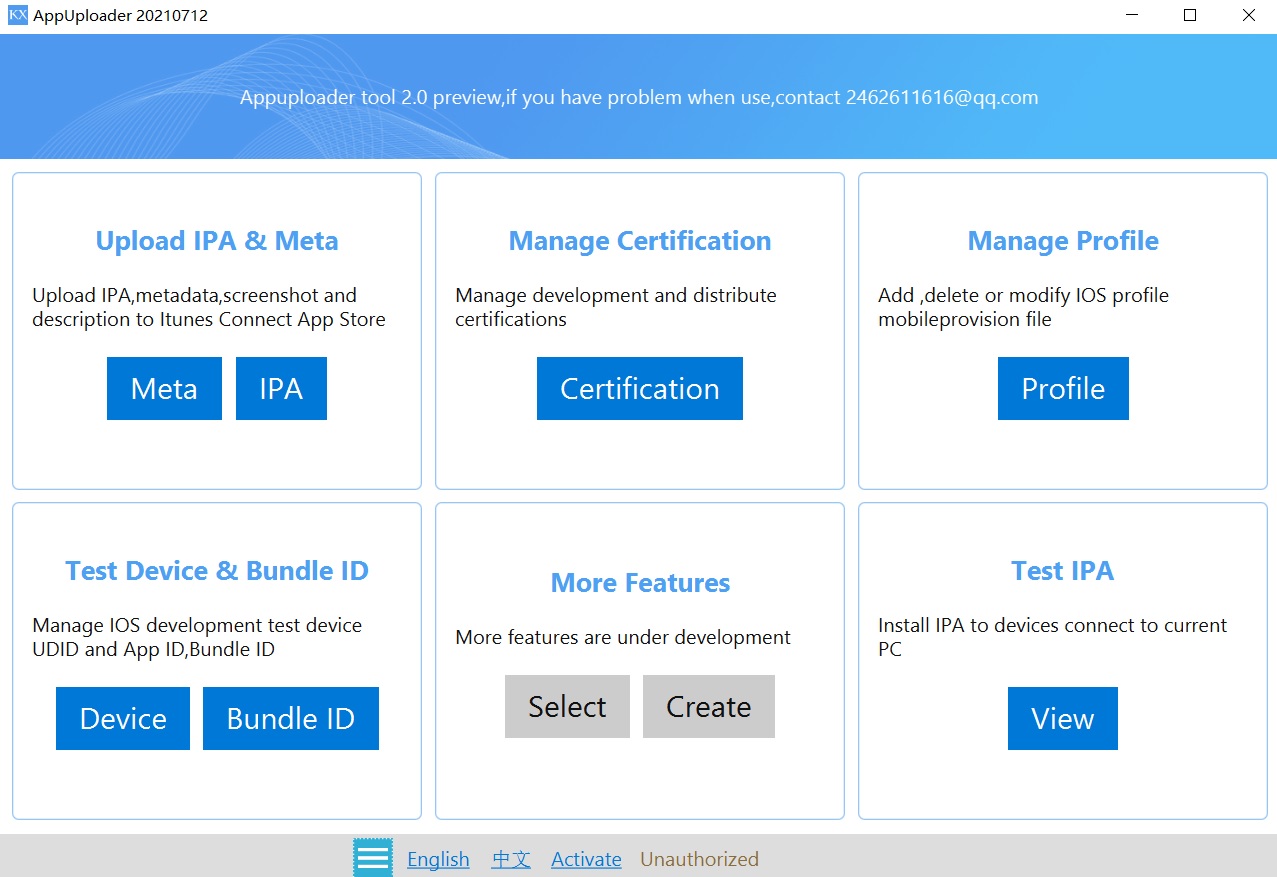
Task: Click the Manage Certification card title
Action: pyautogui.click(x=639, y=240)
